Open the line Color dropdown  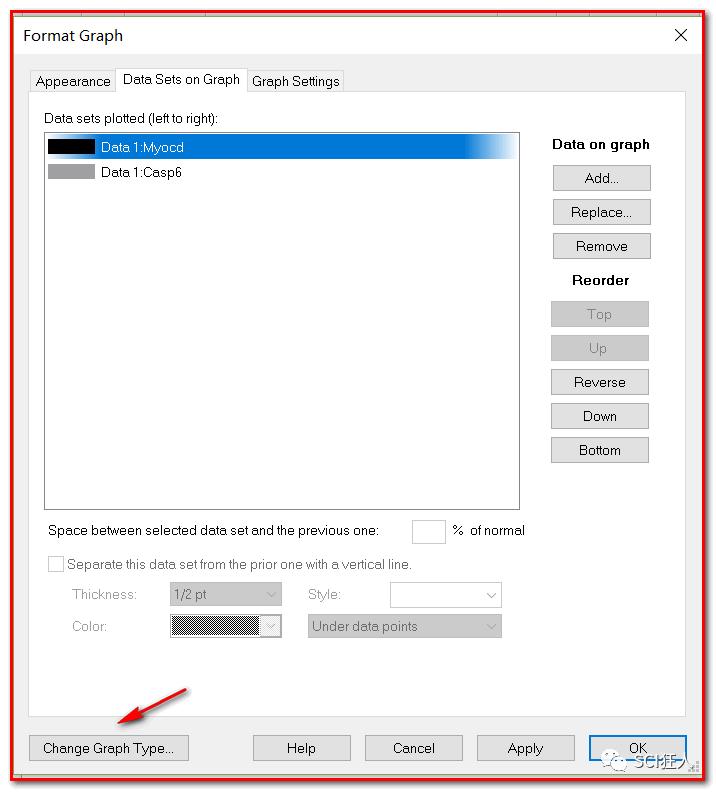(226, 626)
